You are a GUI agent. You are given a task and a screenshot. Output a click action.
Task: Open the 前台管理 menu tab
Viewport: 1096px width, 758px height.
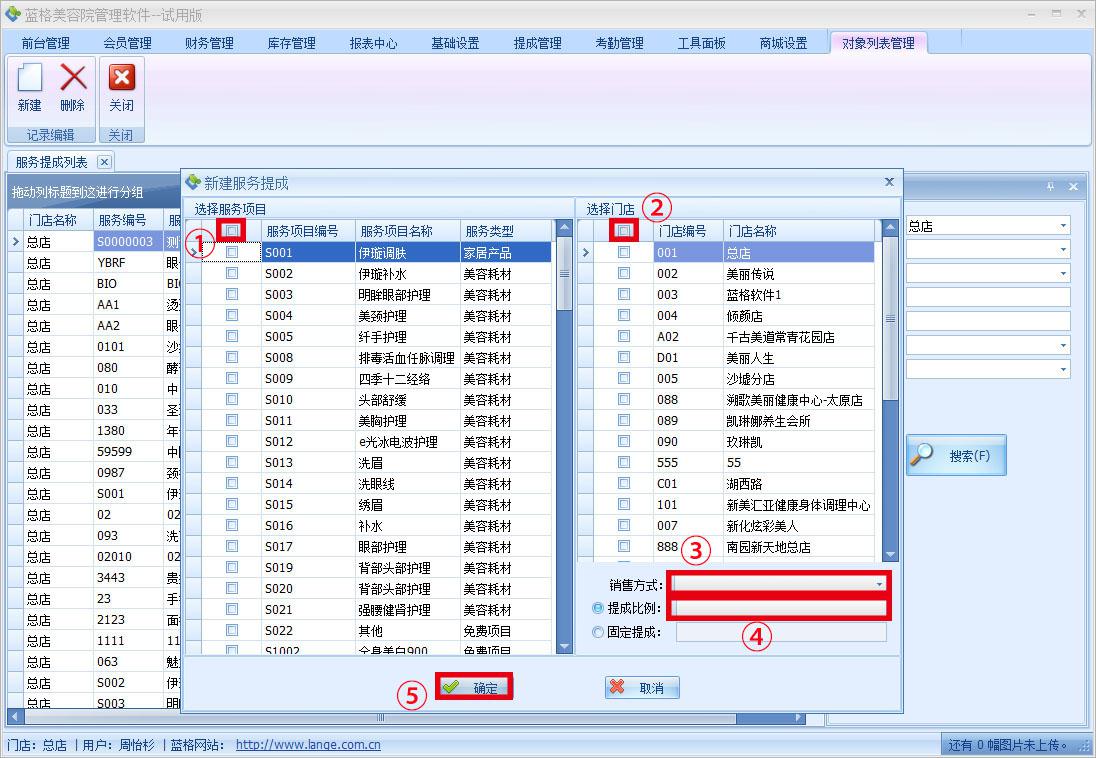tap(45, 43)
